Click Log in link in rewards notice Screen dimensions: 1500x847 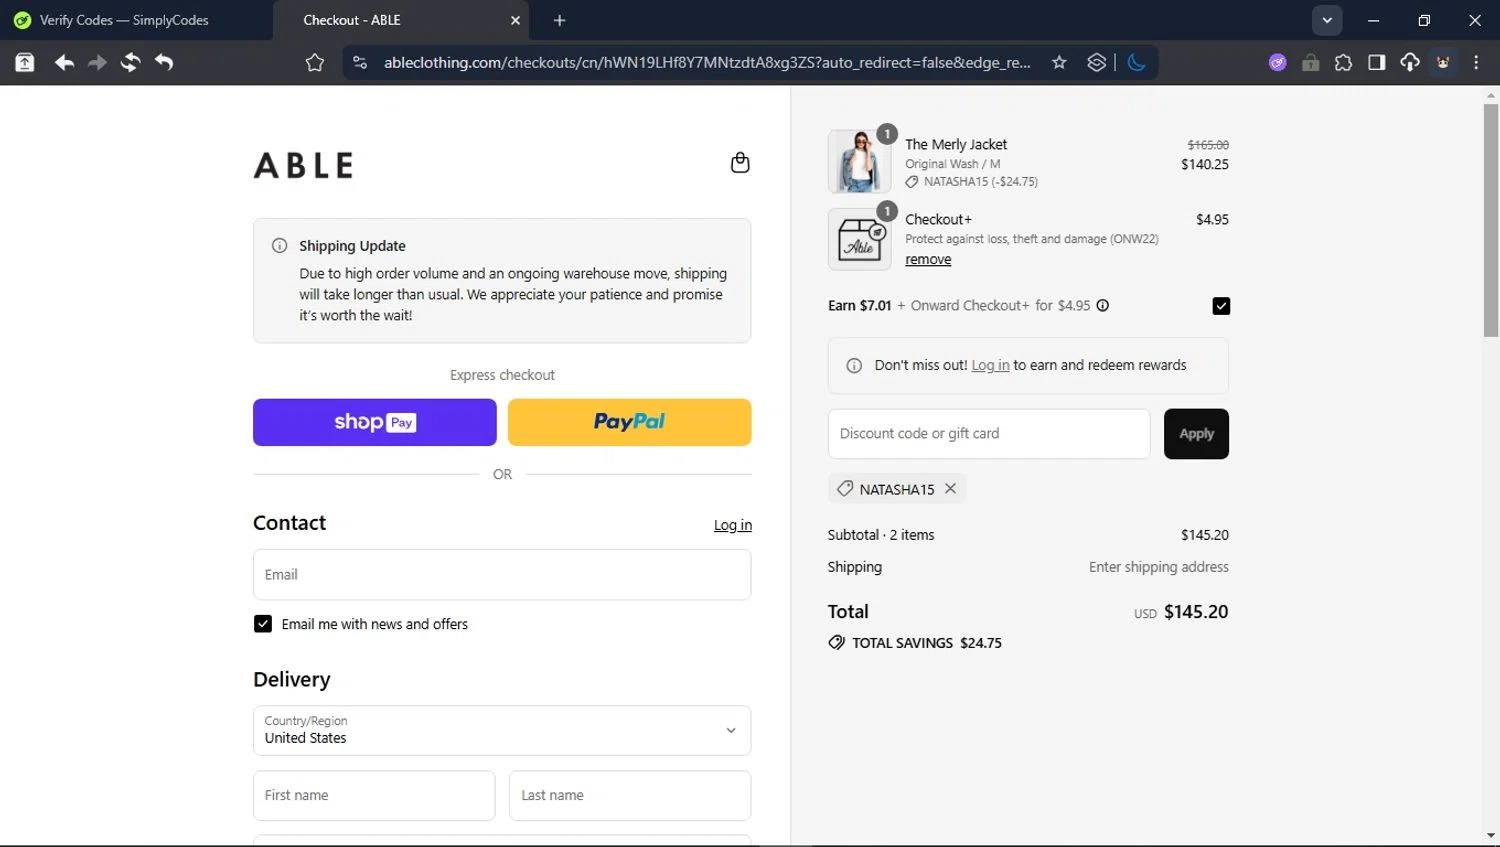click(x=990, y=365)
